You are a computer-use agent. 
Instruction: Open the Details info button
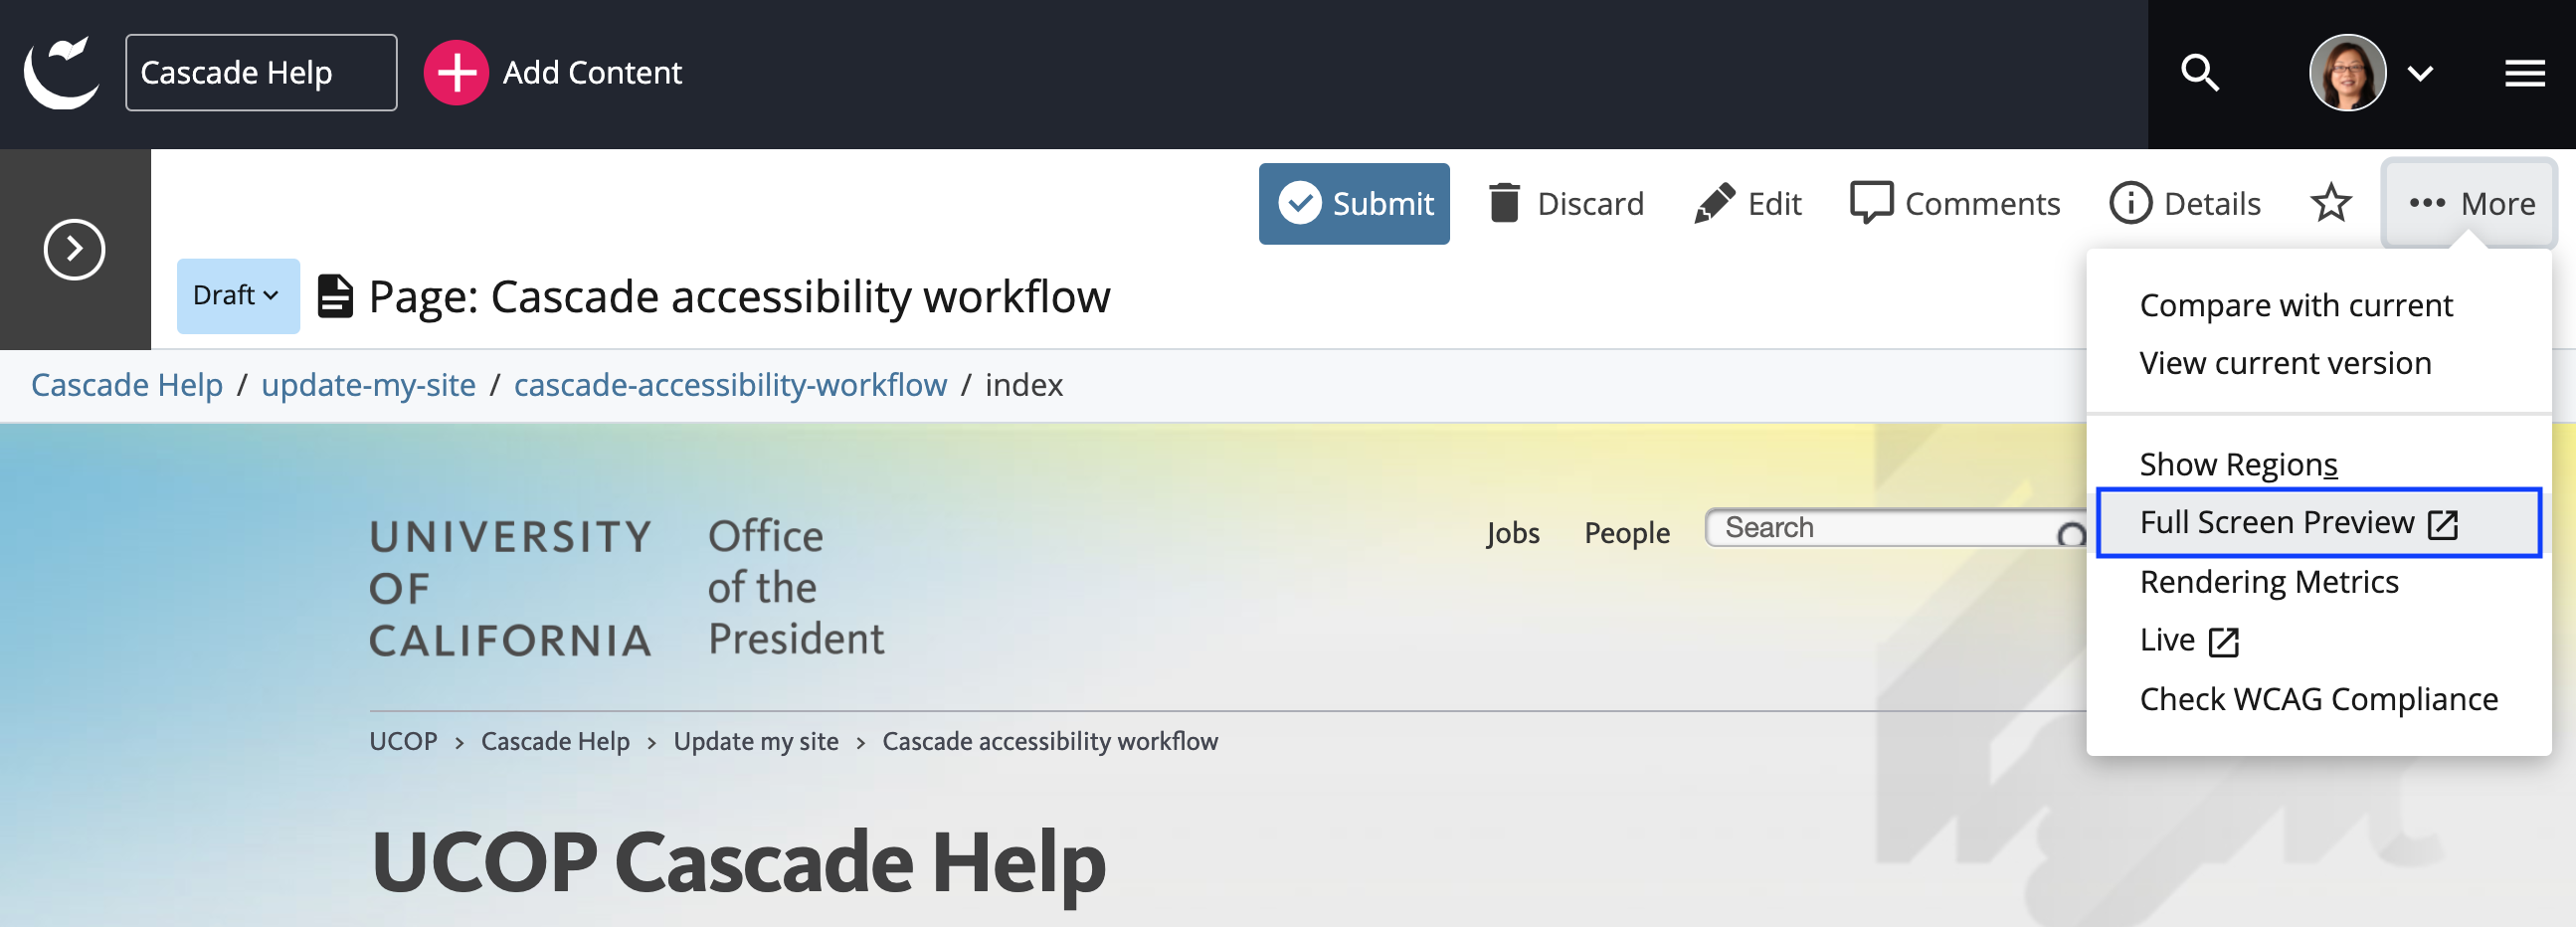[2185, 204]
